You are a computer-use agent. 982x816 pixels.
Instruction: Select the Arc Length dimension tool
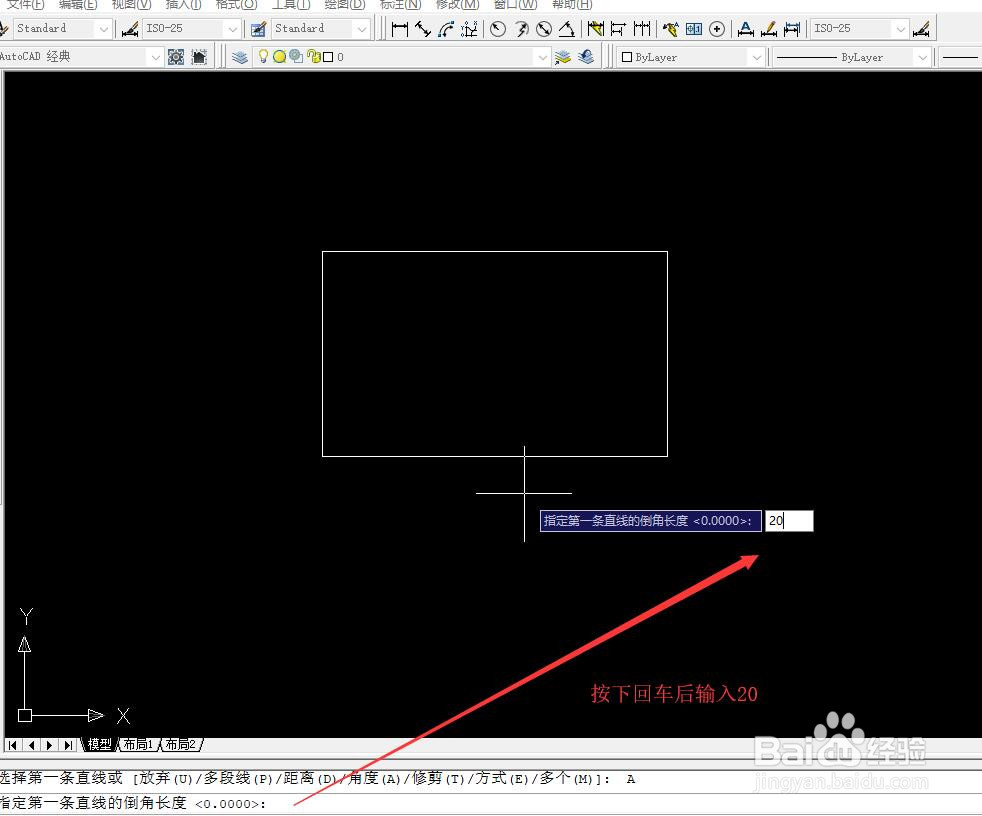pyautogui.click(x=447, y=29)
